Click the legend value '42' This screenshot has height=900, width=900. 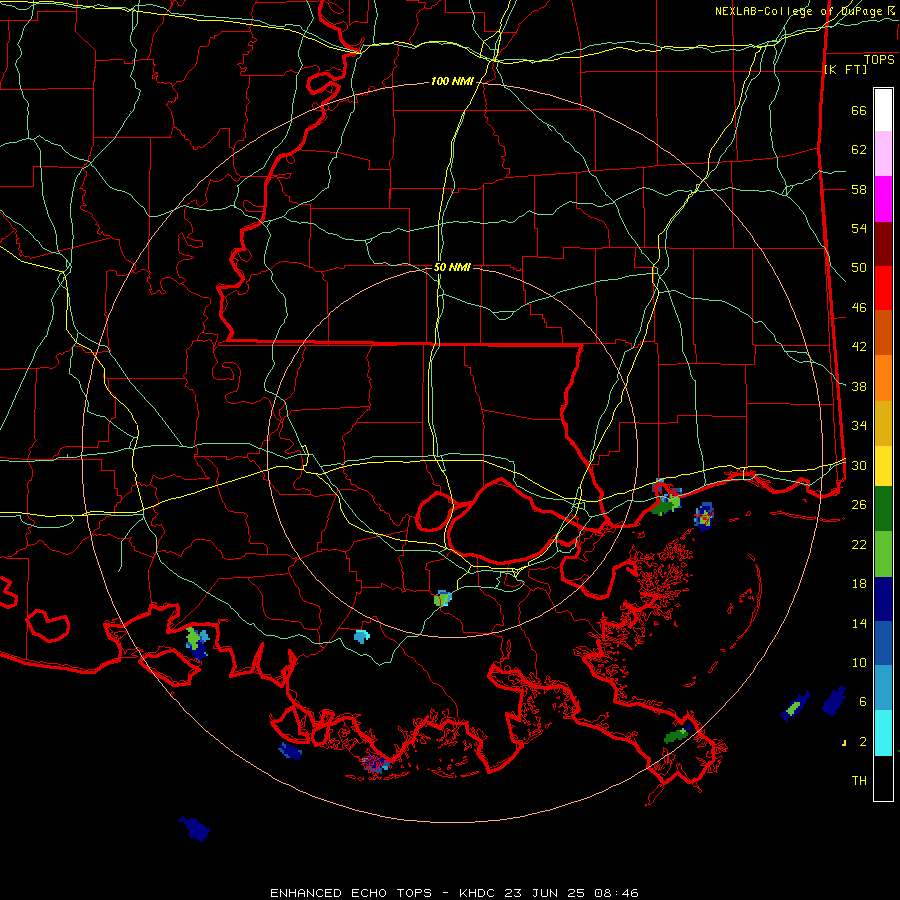[x=859, y=347]
